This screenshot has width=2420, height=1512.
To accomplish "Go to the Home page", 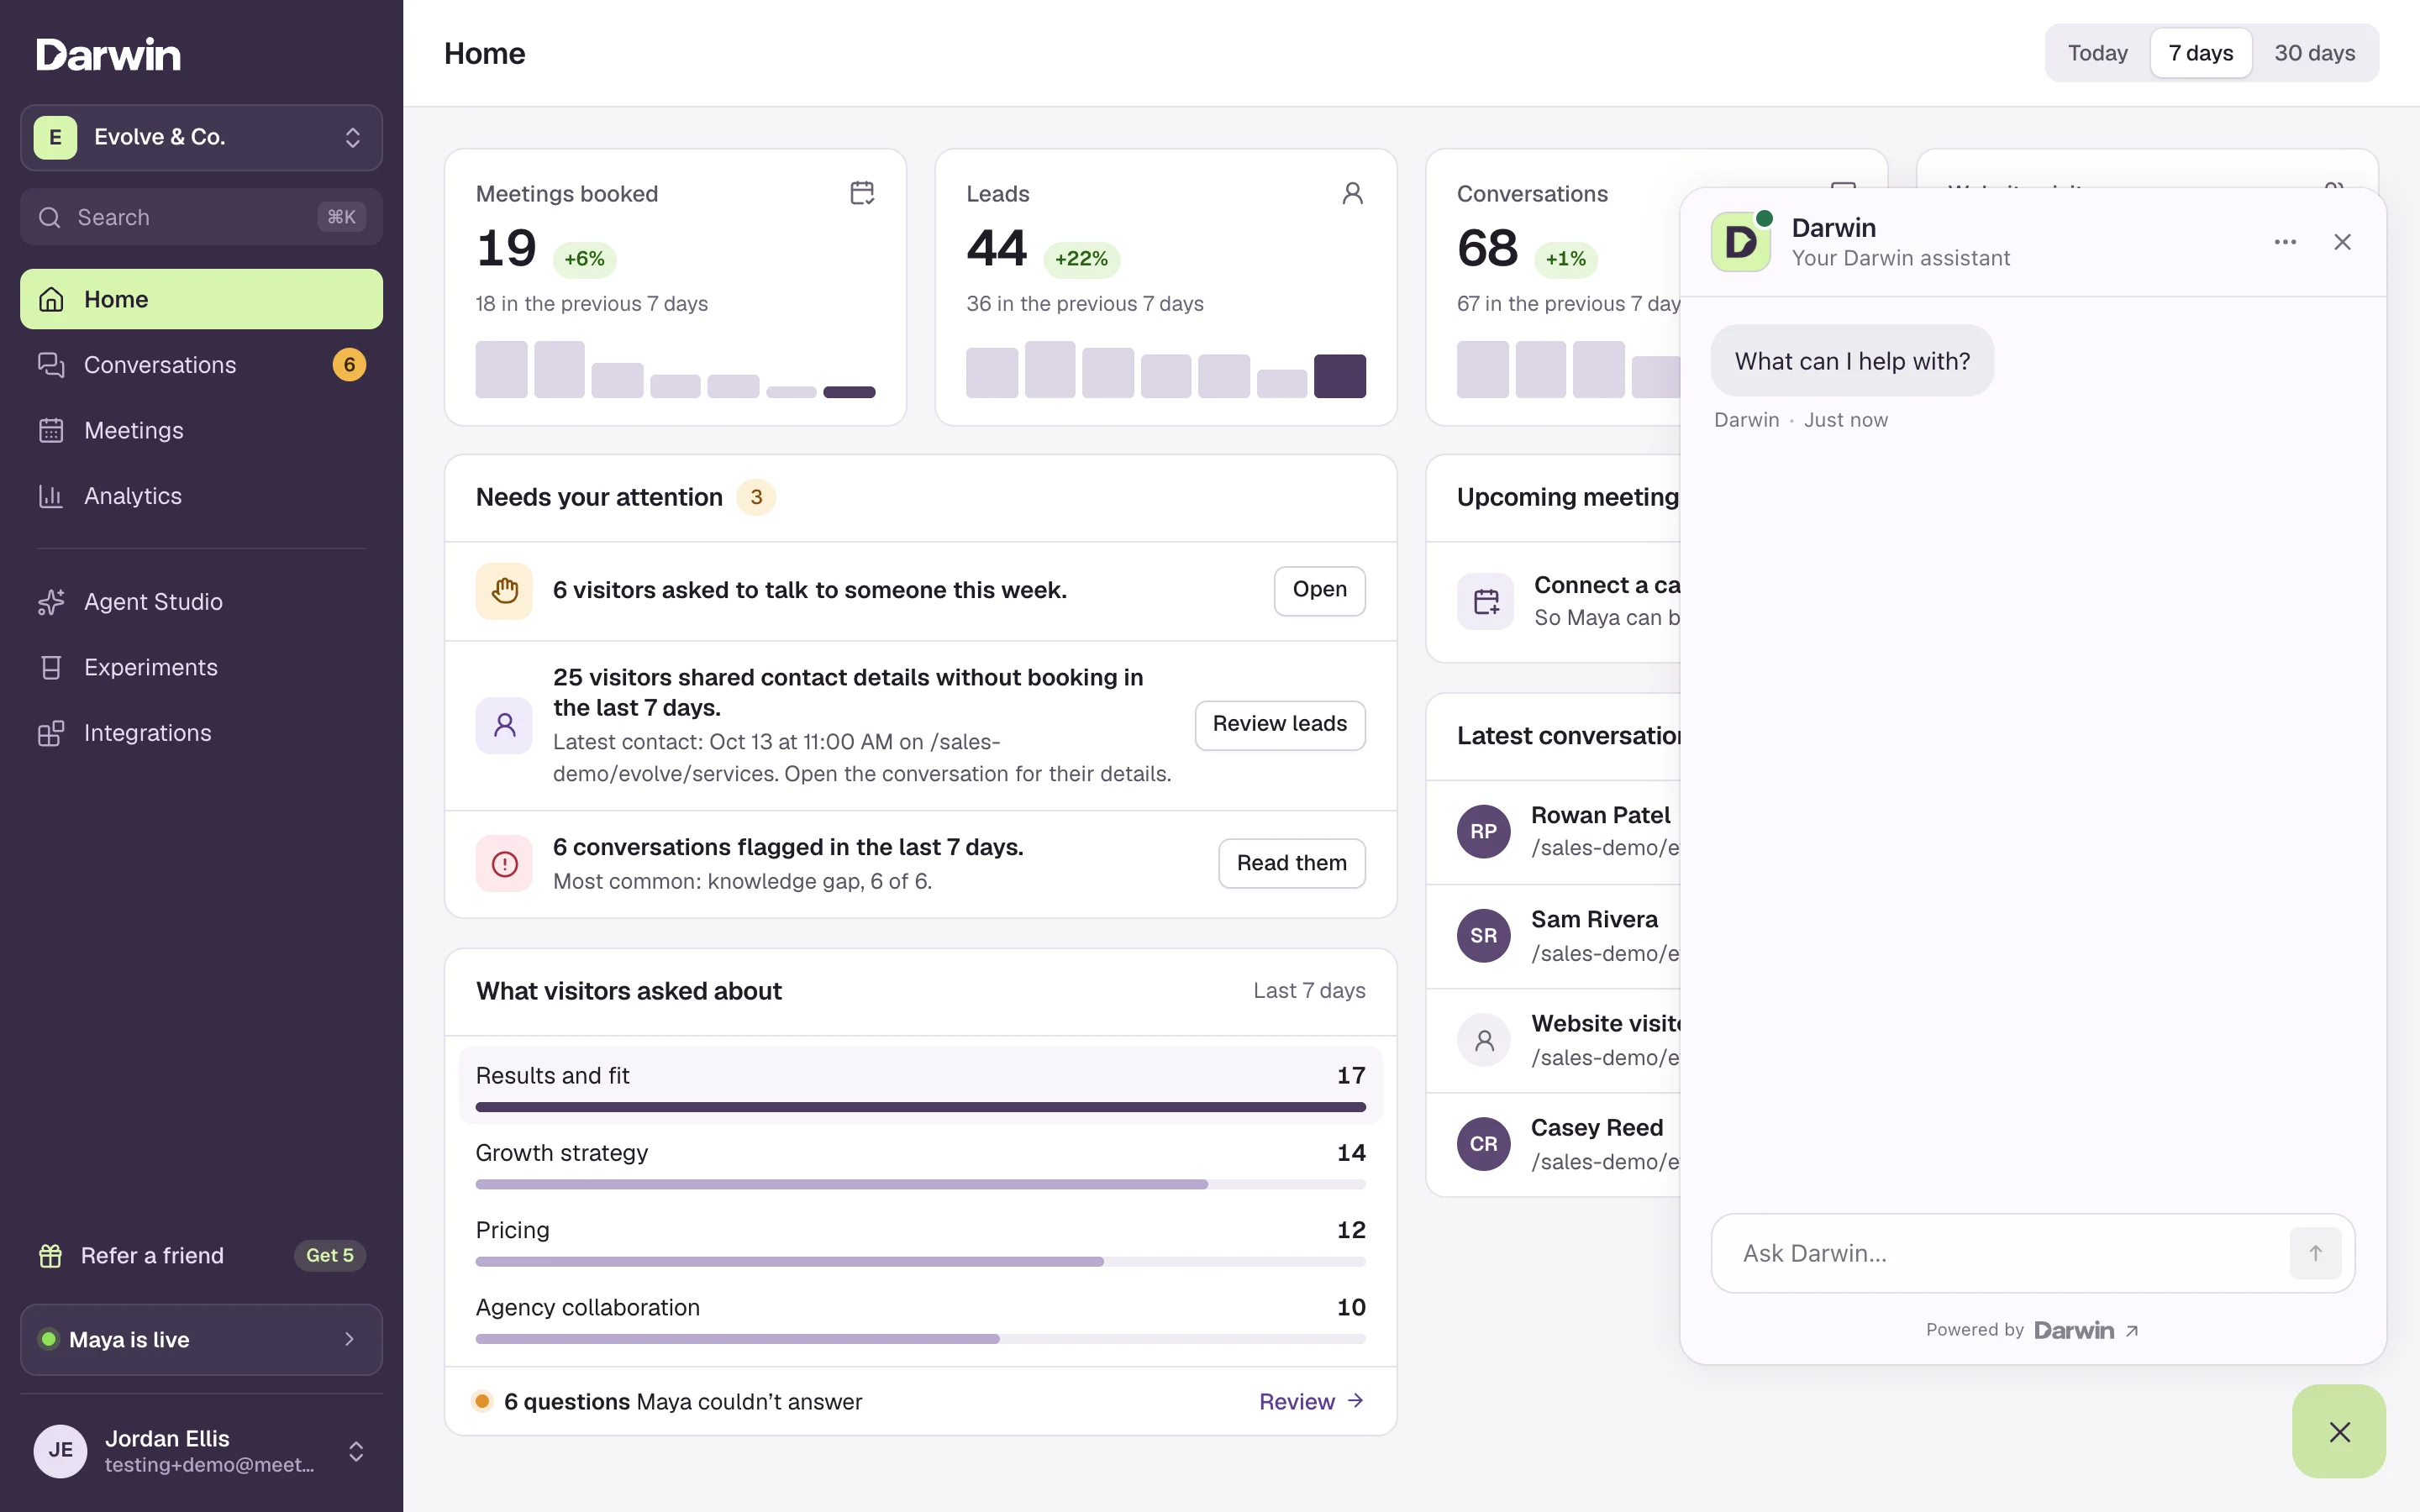I will tap(201, 299).
